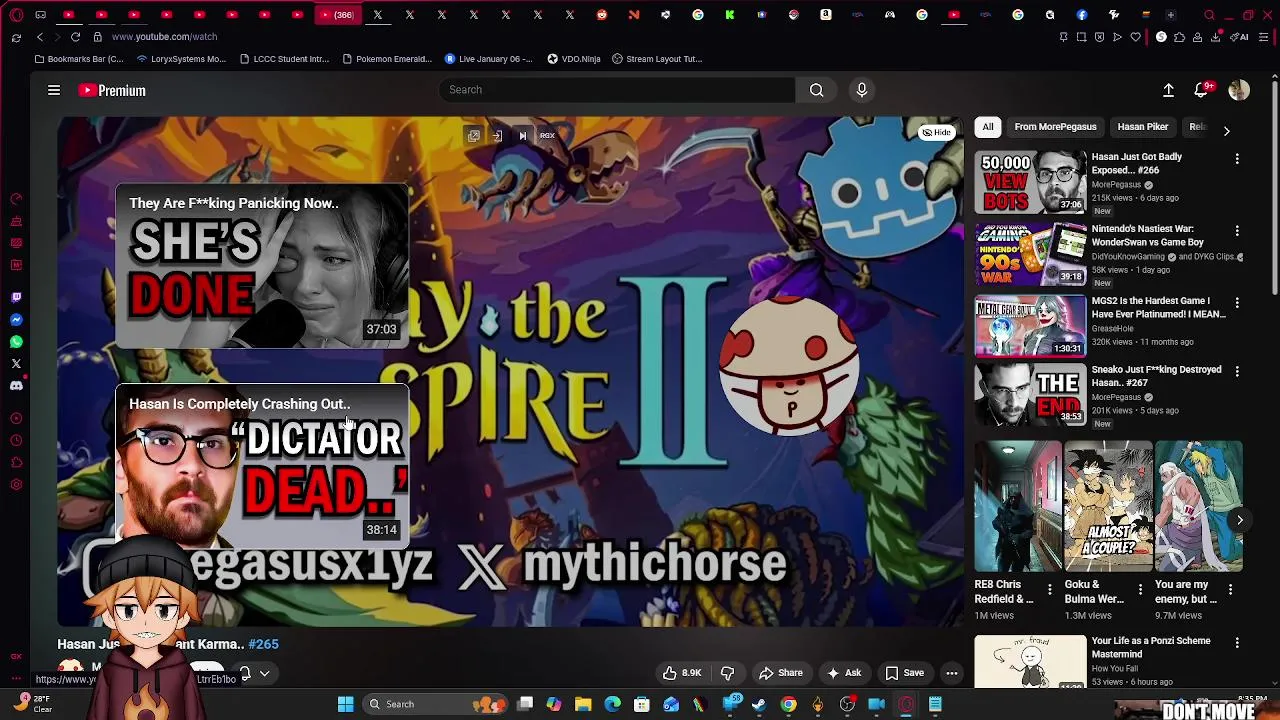The height and width of the screenshot is (720, 1280).
Task: Dislike the video
Action: [728, 673]
